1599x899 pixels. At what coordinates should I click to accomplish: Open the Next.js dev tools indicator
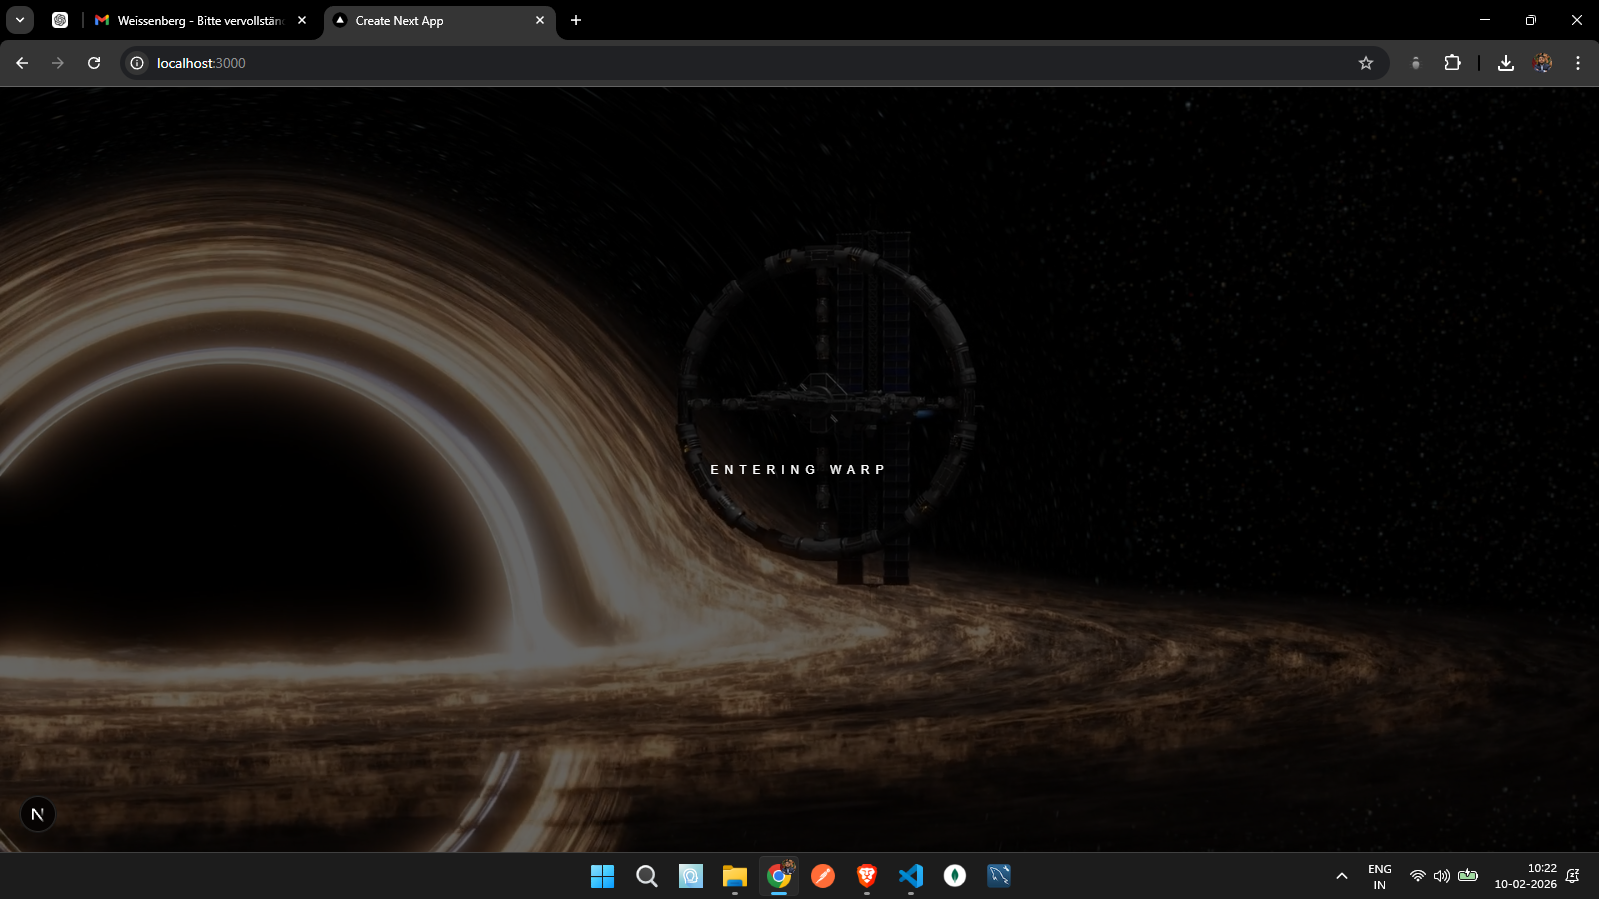pos(38,814)
